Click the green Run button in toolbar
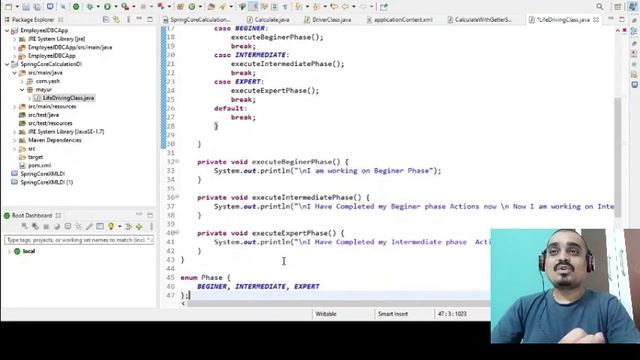Image resolution: width=640 pixels, height=360 pixels. (x=107, y=7)
